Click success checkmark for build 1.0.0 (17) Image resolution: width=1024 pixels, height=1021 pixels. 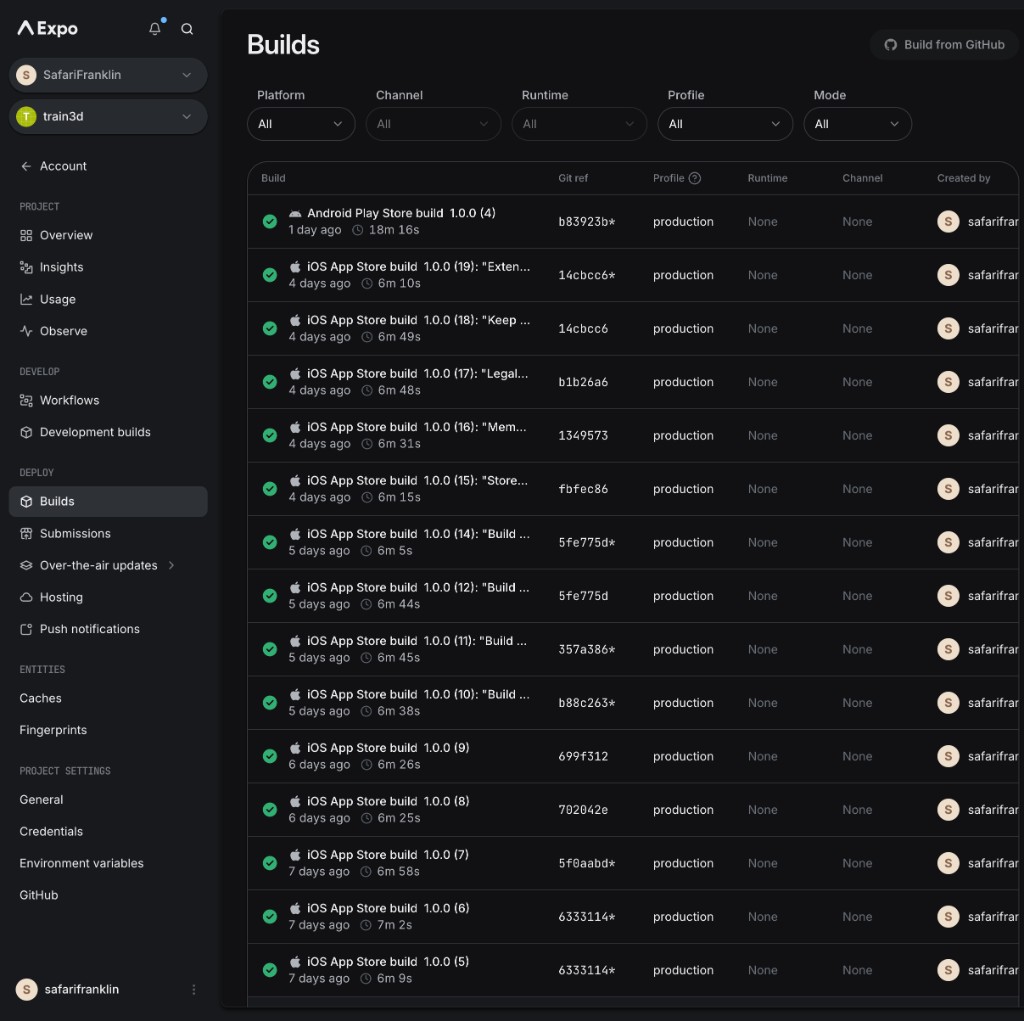[x=270, y=382]
